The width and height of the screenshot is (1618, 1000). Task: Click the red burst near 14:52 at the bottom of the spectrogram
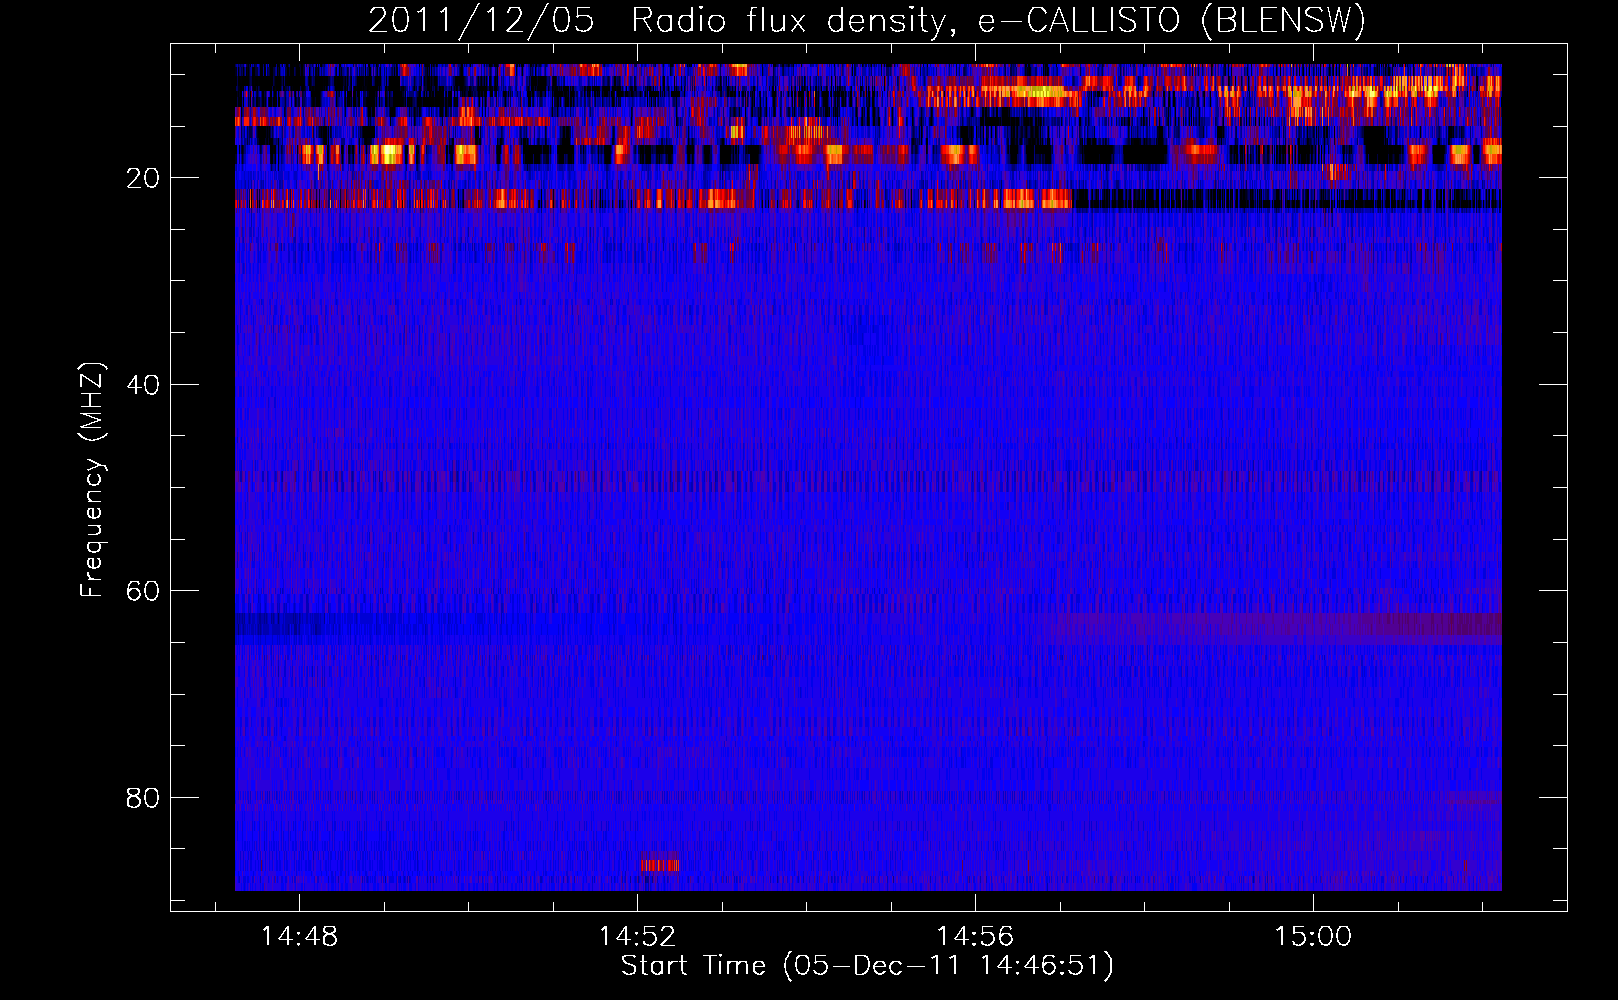pyautogui.click(x=660, y=864)
